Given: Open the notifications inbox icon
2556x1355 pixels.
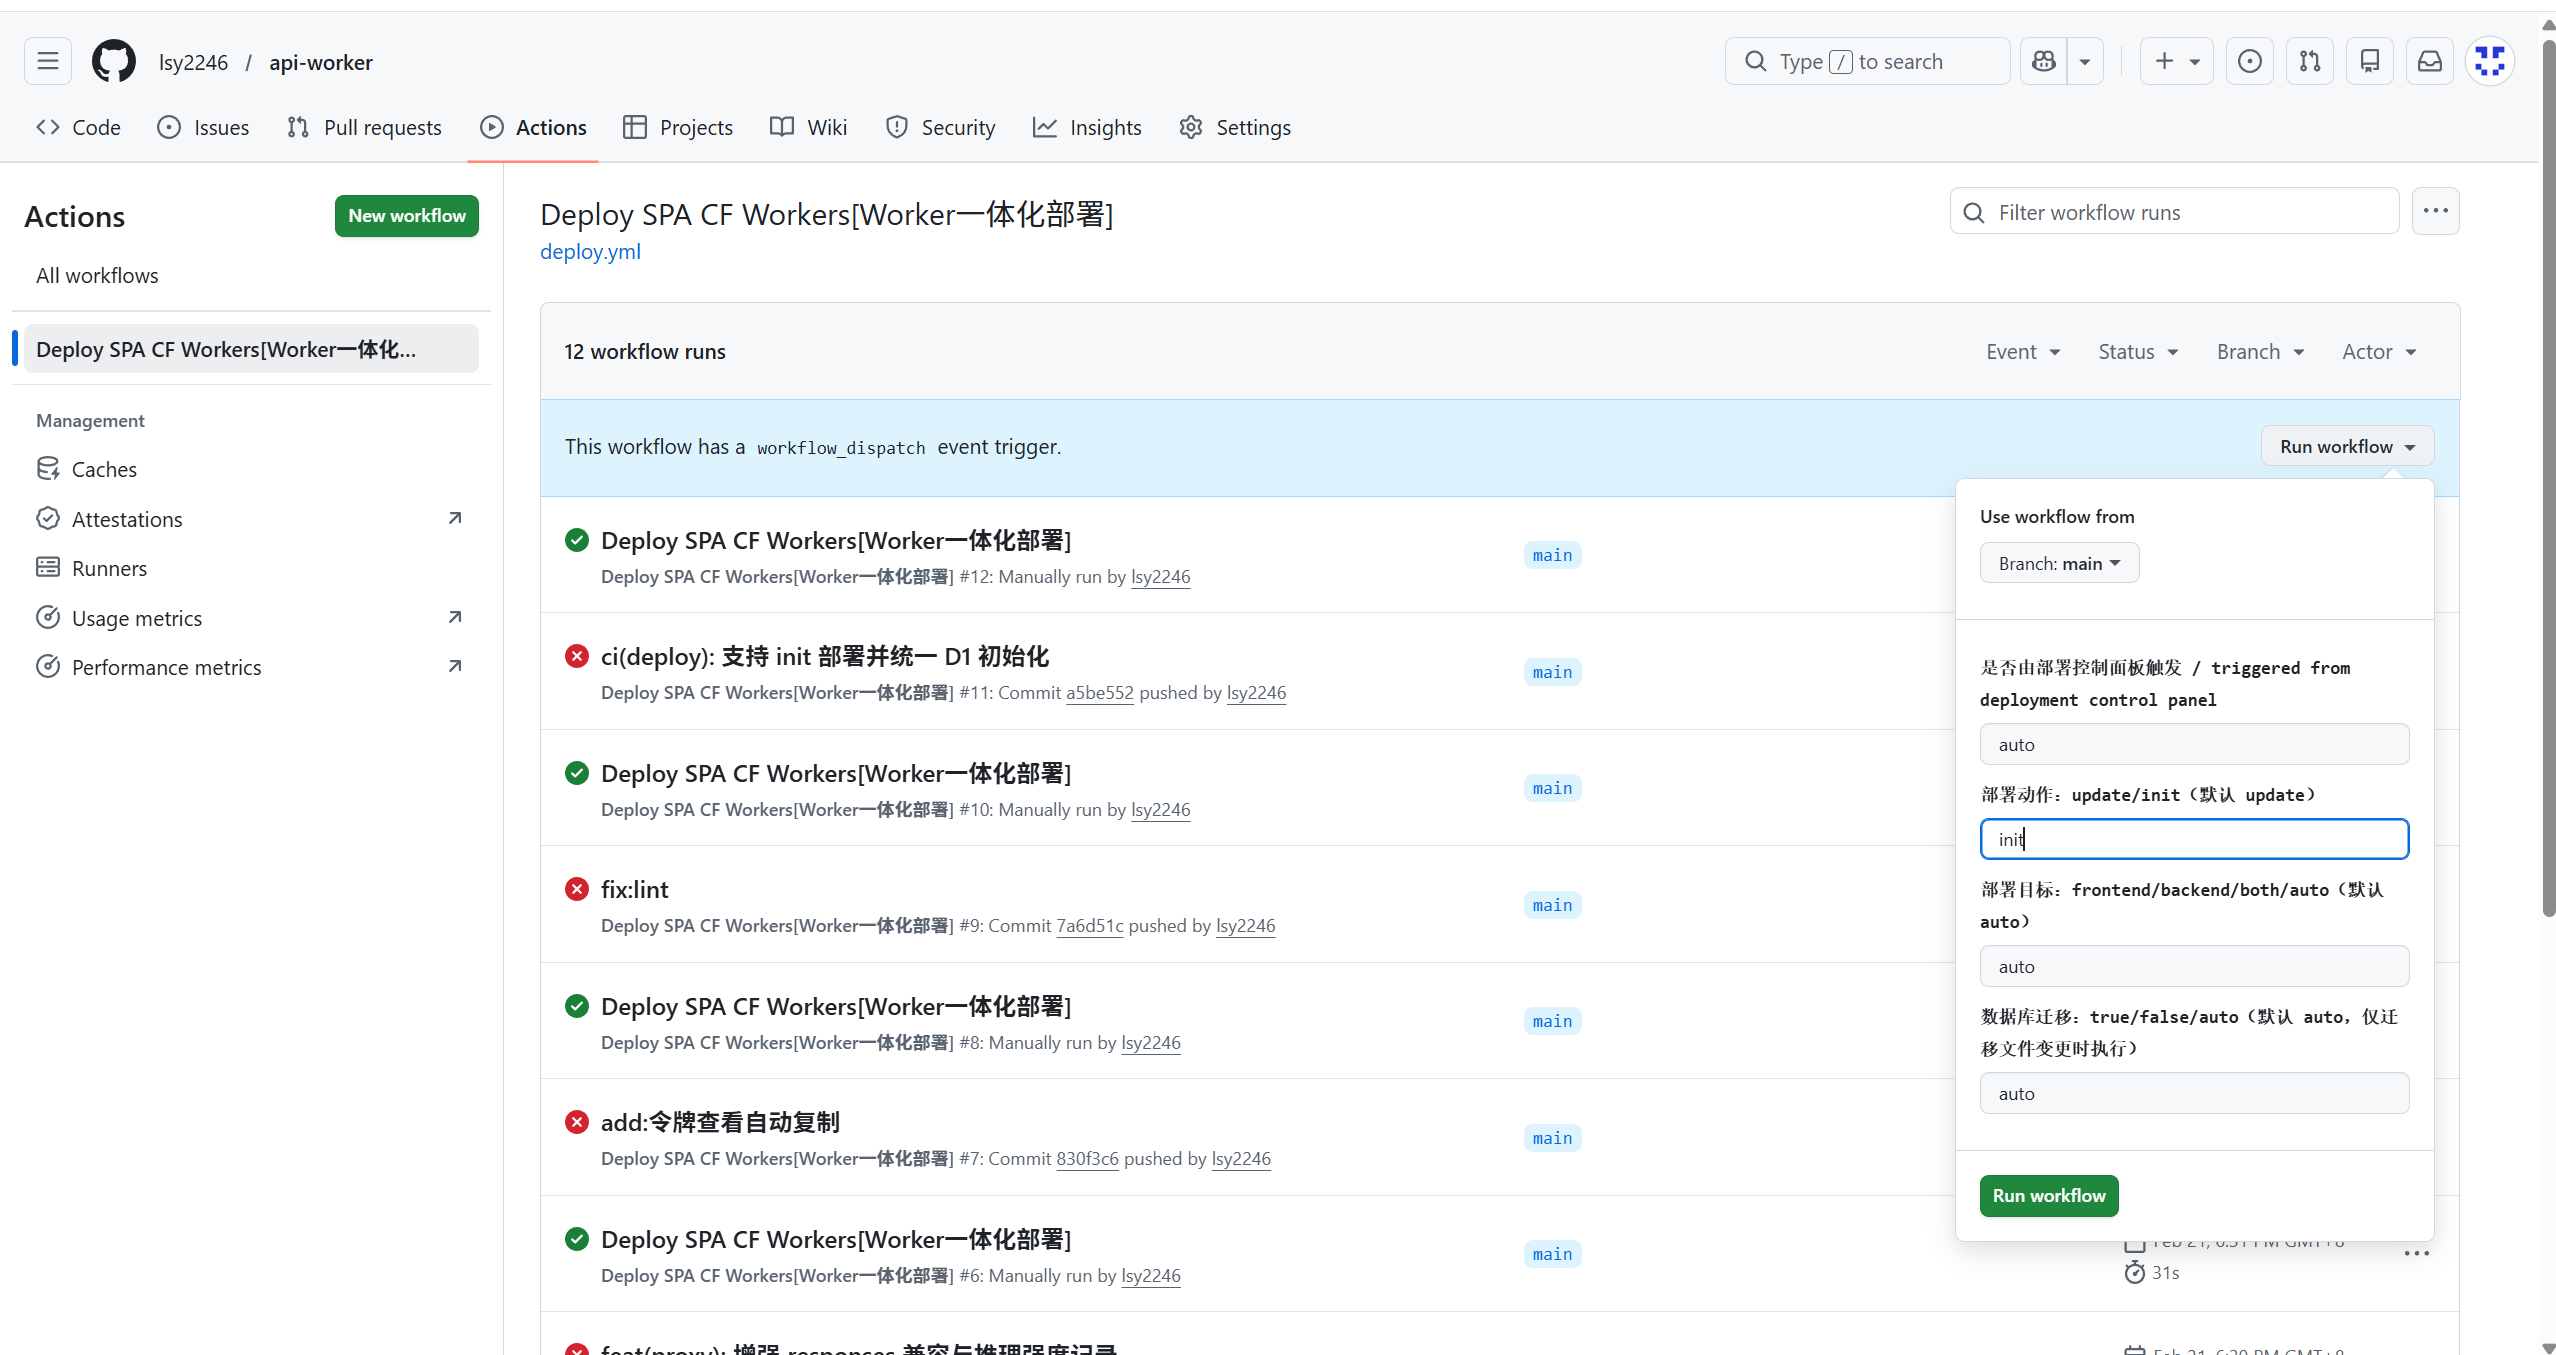Looking at the screenshot, I should tap(2430, 61).
